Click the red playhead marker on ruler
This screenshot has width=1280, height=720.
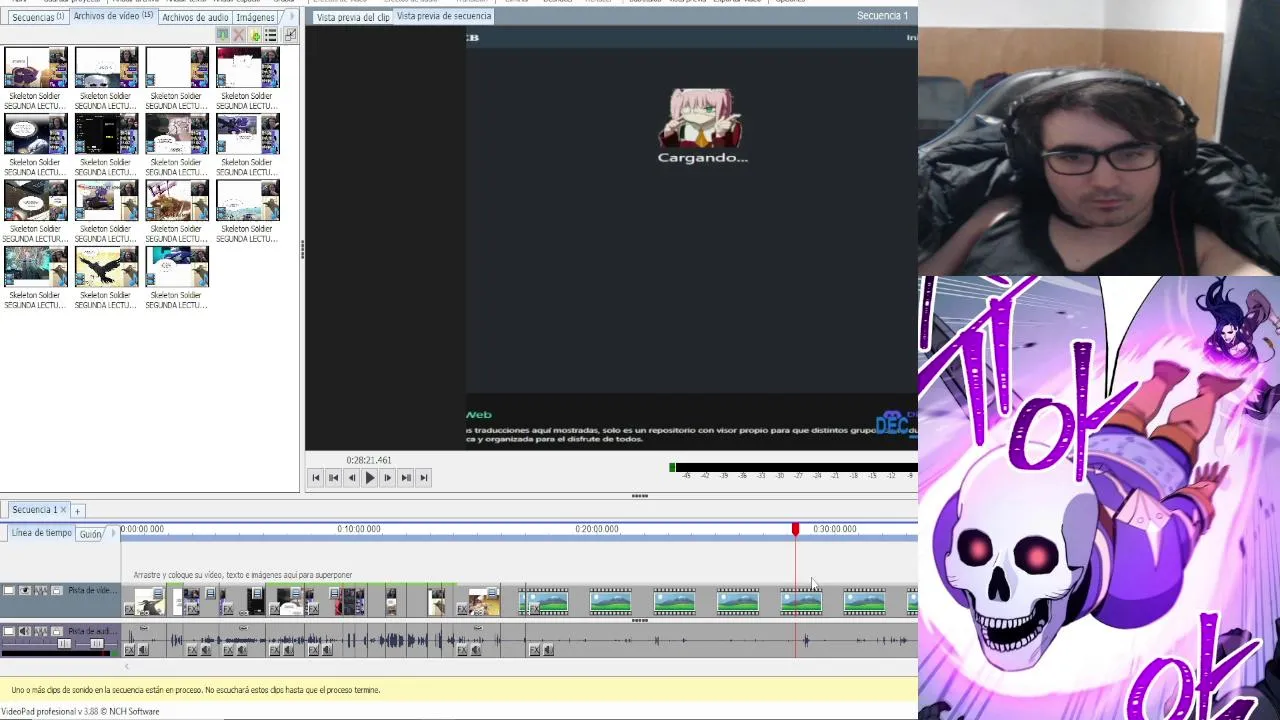[x=796, y=528]
